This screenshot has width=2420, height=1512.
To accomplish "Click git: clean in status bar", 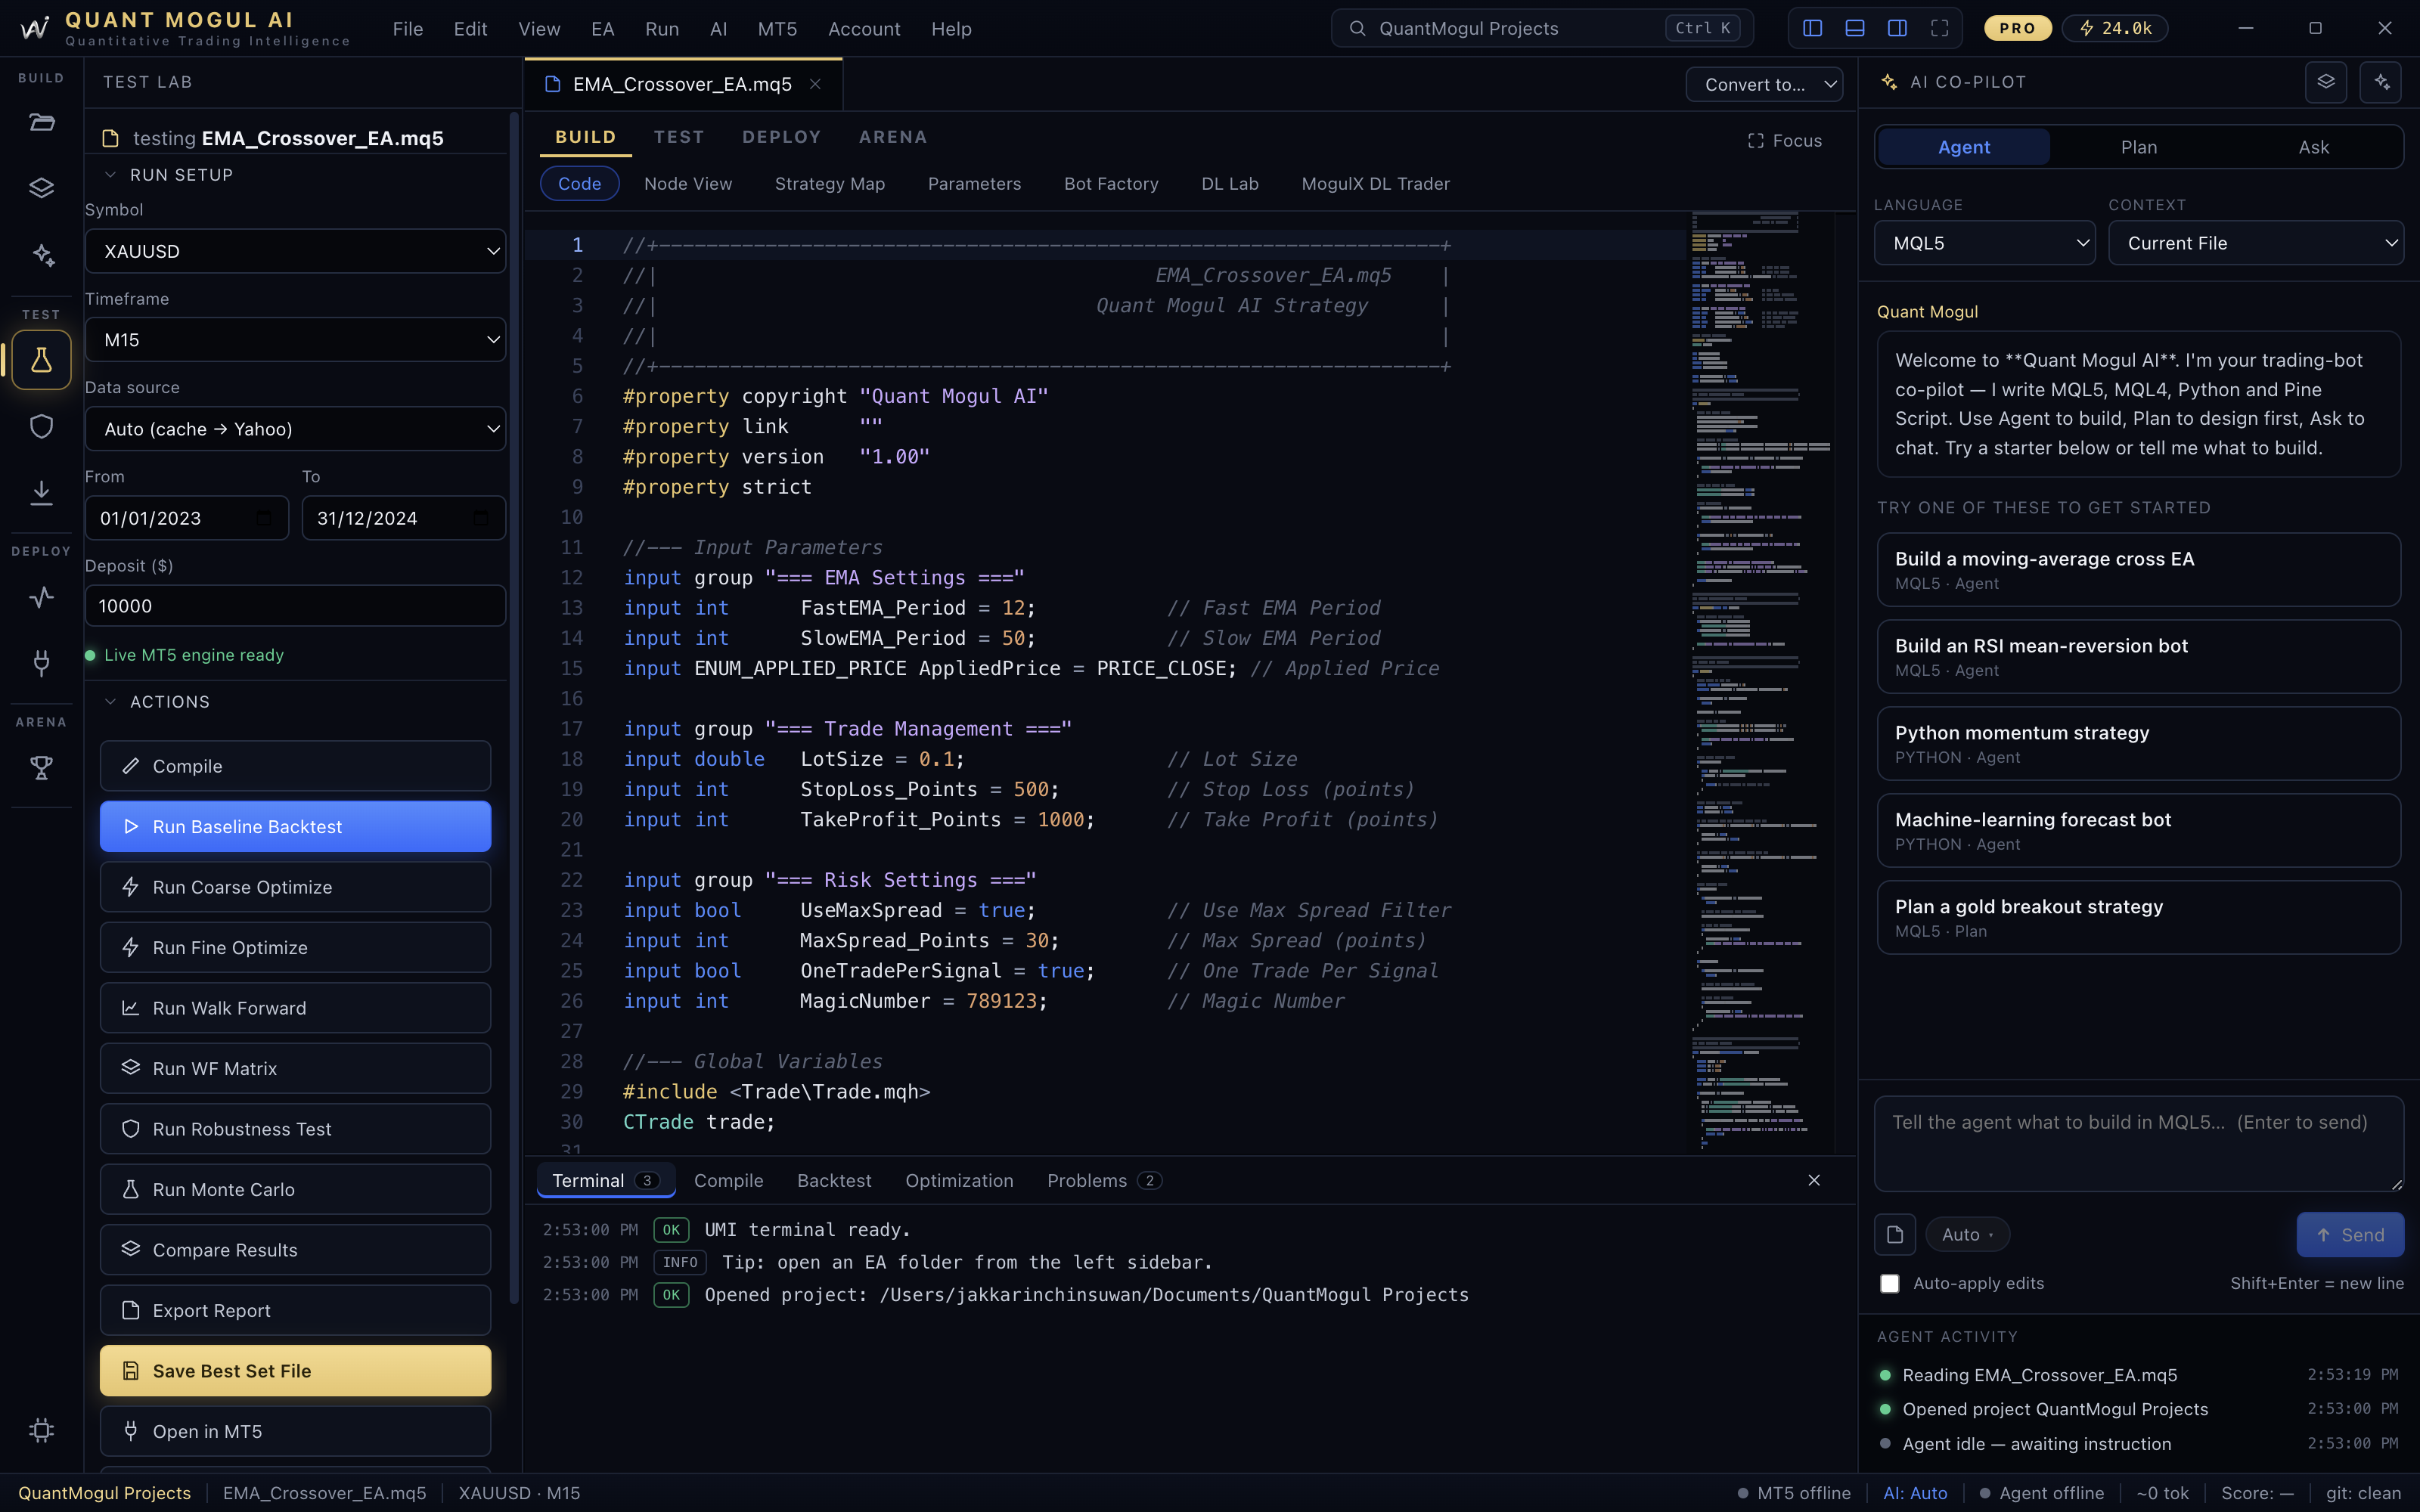I will [x=2363, y=1493].
